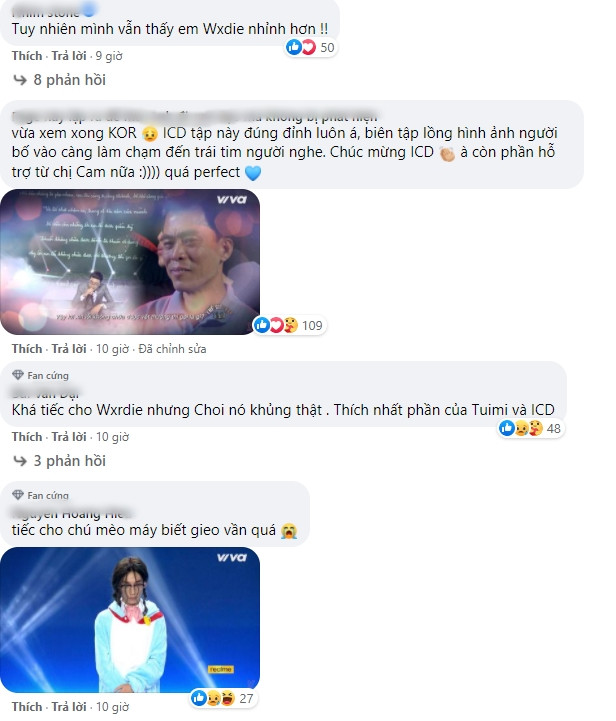View reactions totaling 109 on ICD comment
The image size is (616, 721).
(289, 325)
